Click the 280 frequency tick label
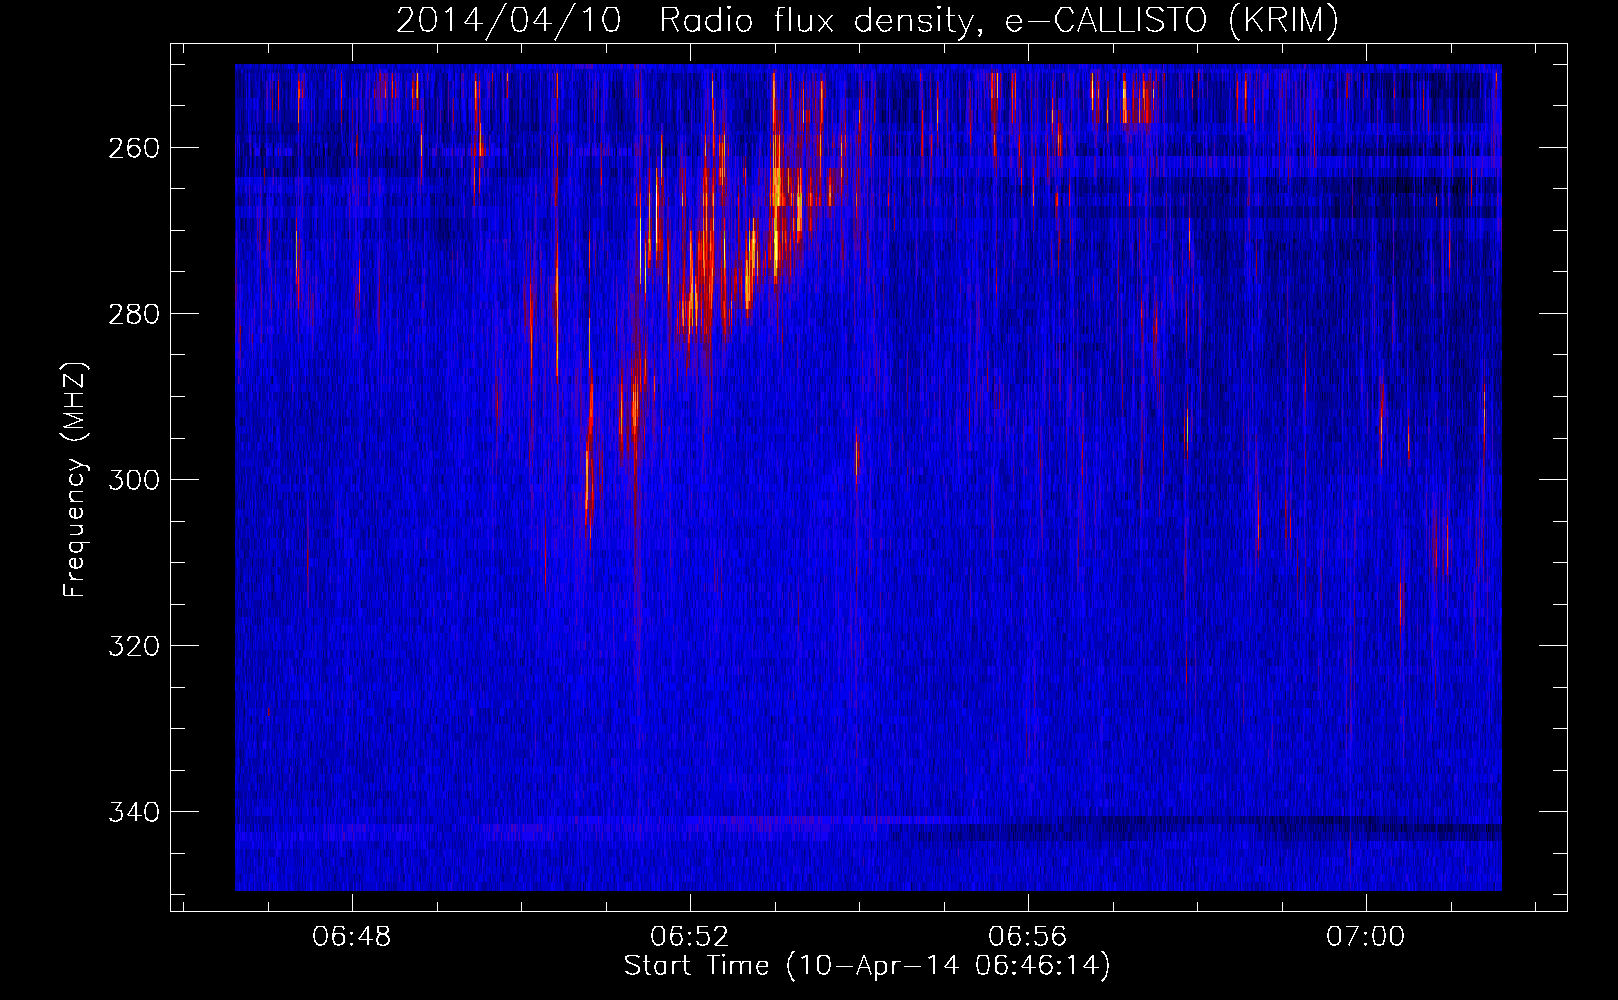Viewport: 1618px width, 1000px height. pyautogui.click(x=134, y=314)
